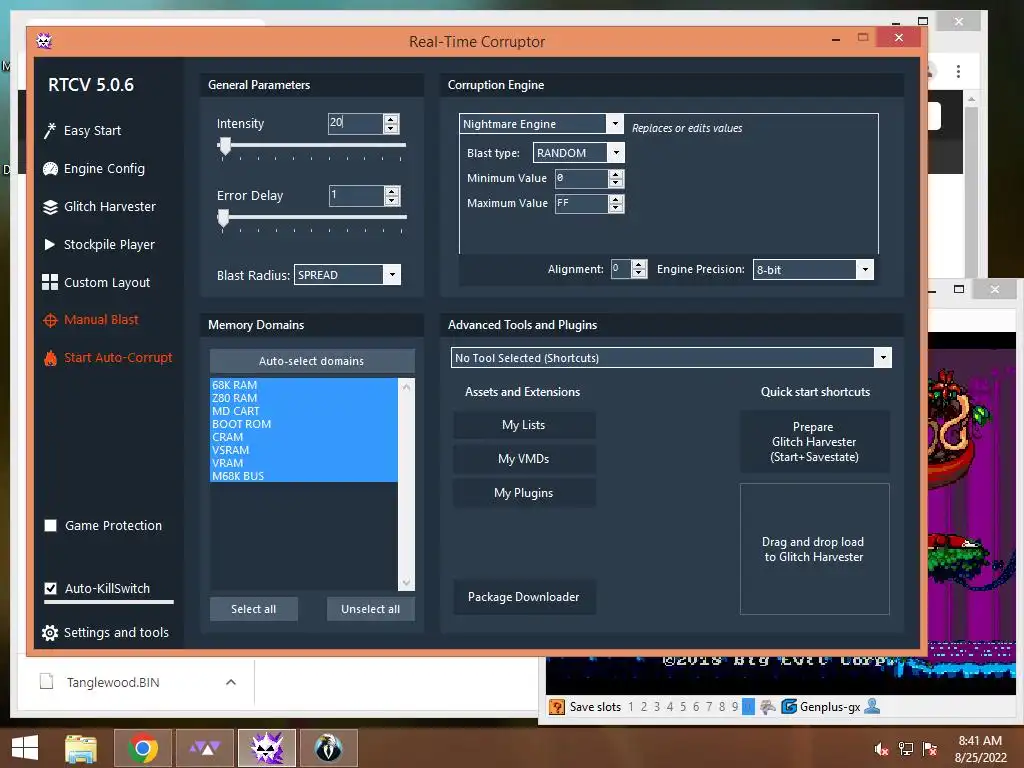Open the Blast type RANDOM dropdown
Screen dimensions: 1024x768
pyautogui.click(x=615, y=153)
